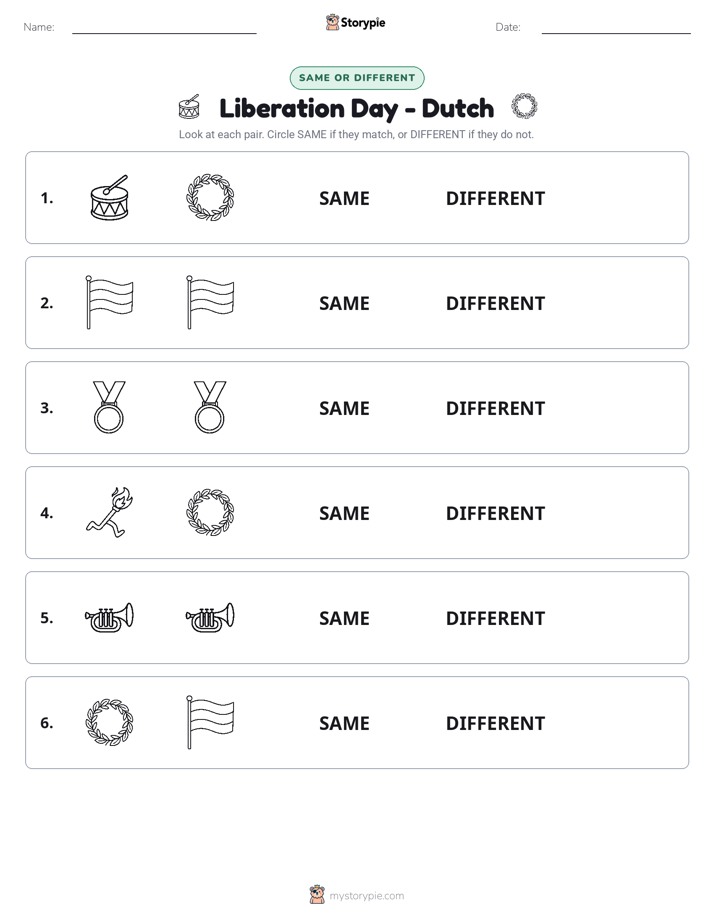Click the wreath icon in row 6
The width and height of the screenshot is (714, 924).
(x=110, y=722)
